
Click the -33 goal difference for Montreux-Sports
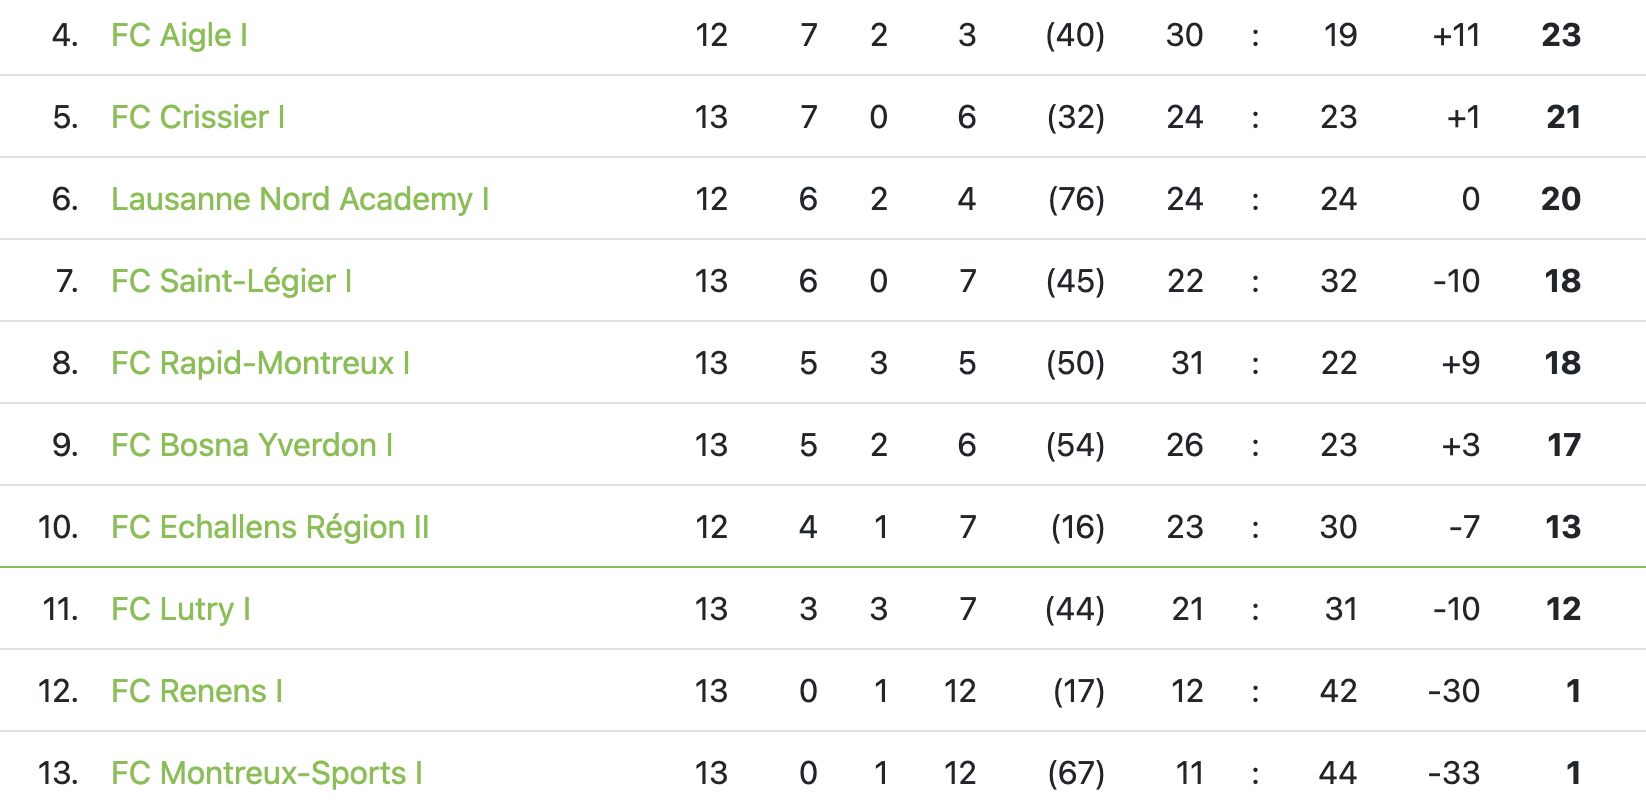(x=1453, y=774)
